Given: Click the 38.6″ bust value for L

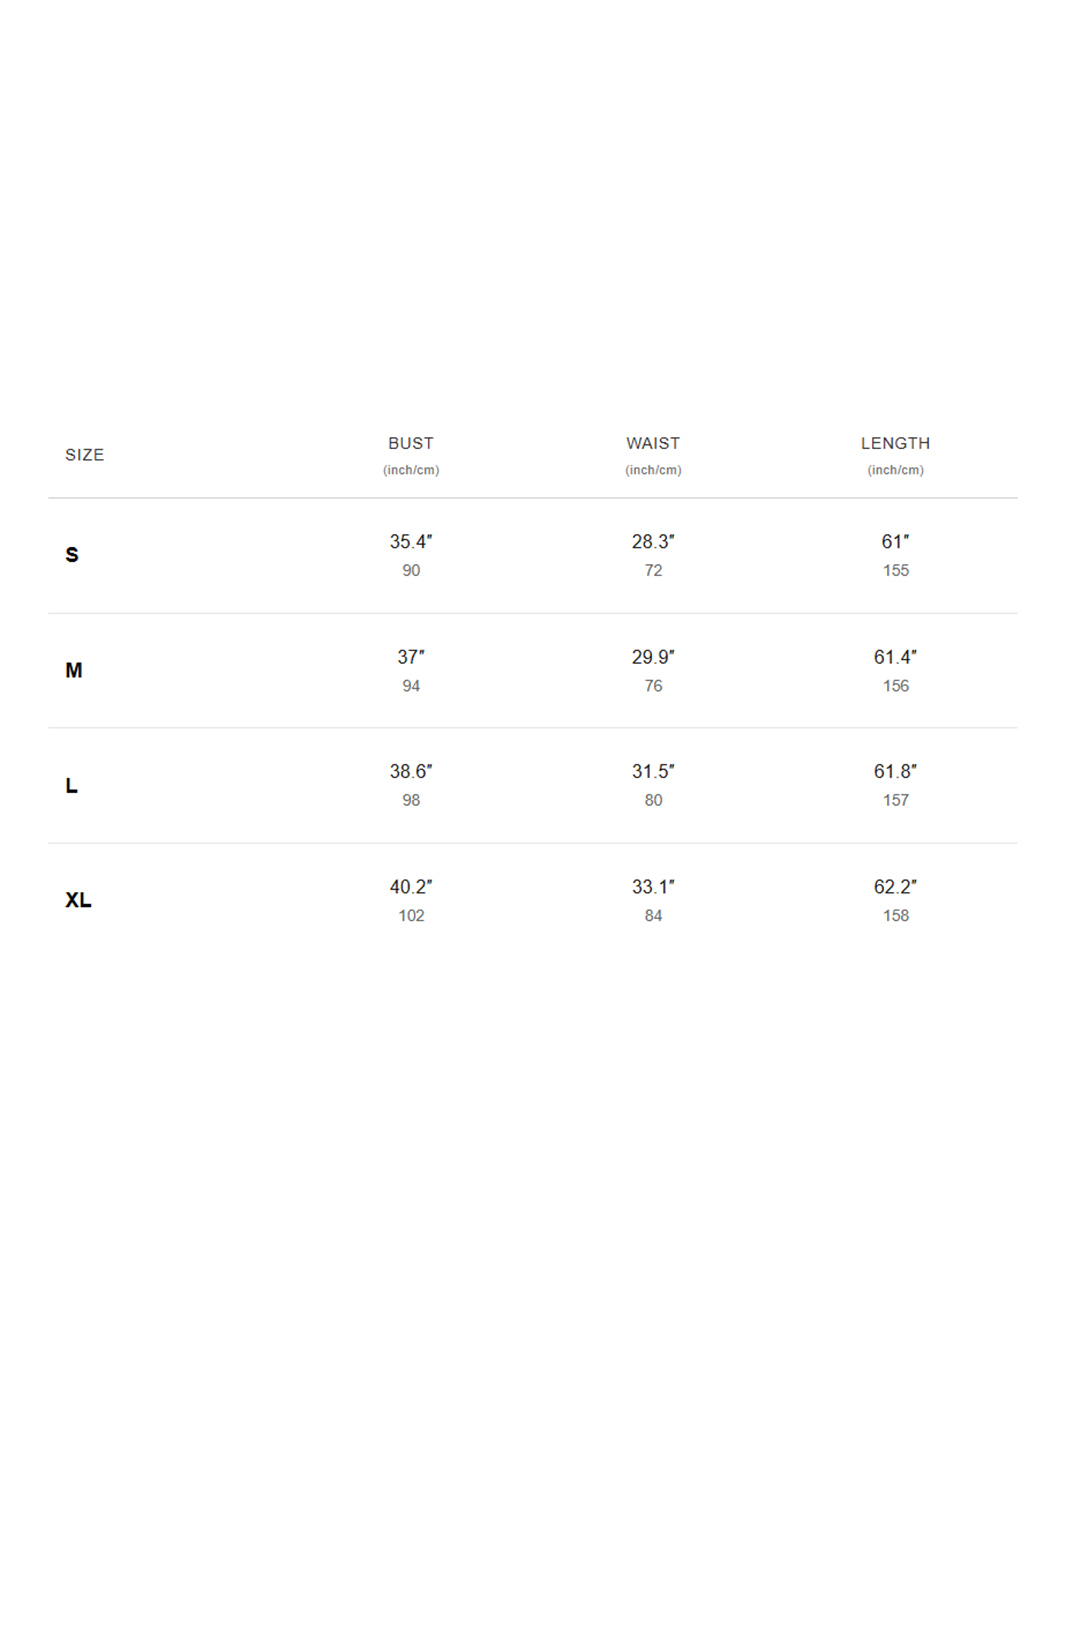Looking at the screenshot, I should [x=411, y=772].
